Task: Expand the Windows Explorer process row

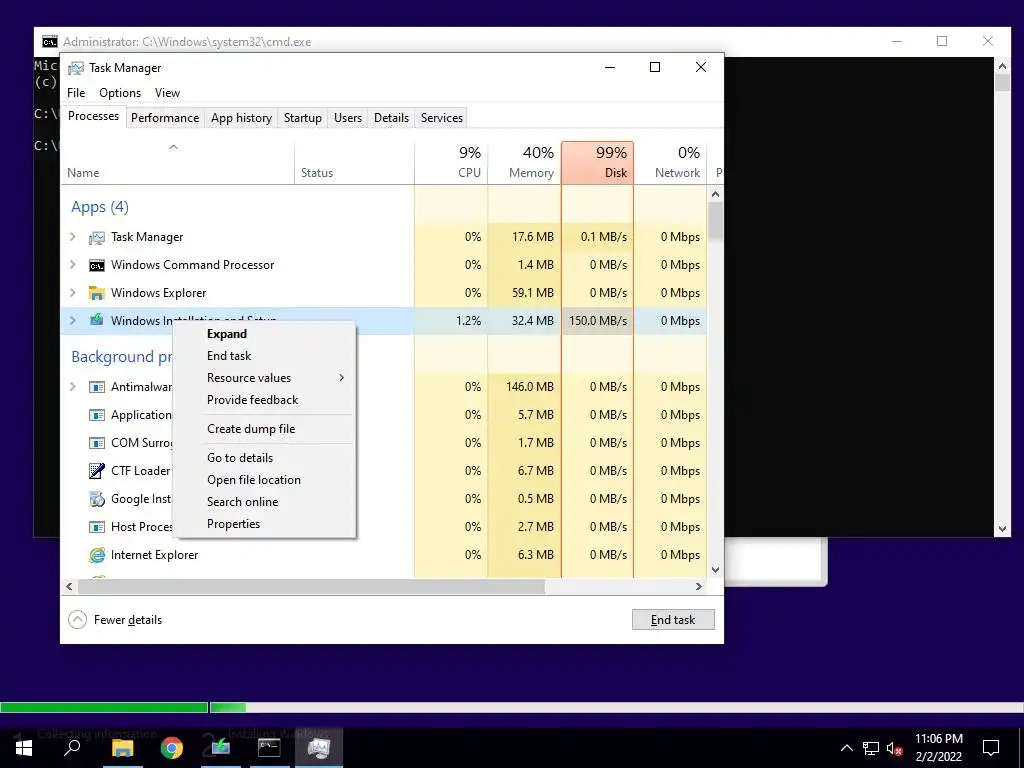Action: [73, 293]
